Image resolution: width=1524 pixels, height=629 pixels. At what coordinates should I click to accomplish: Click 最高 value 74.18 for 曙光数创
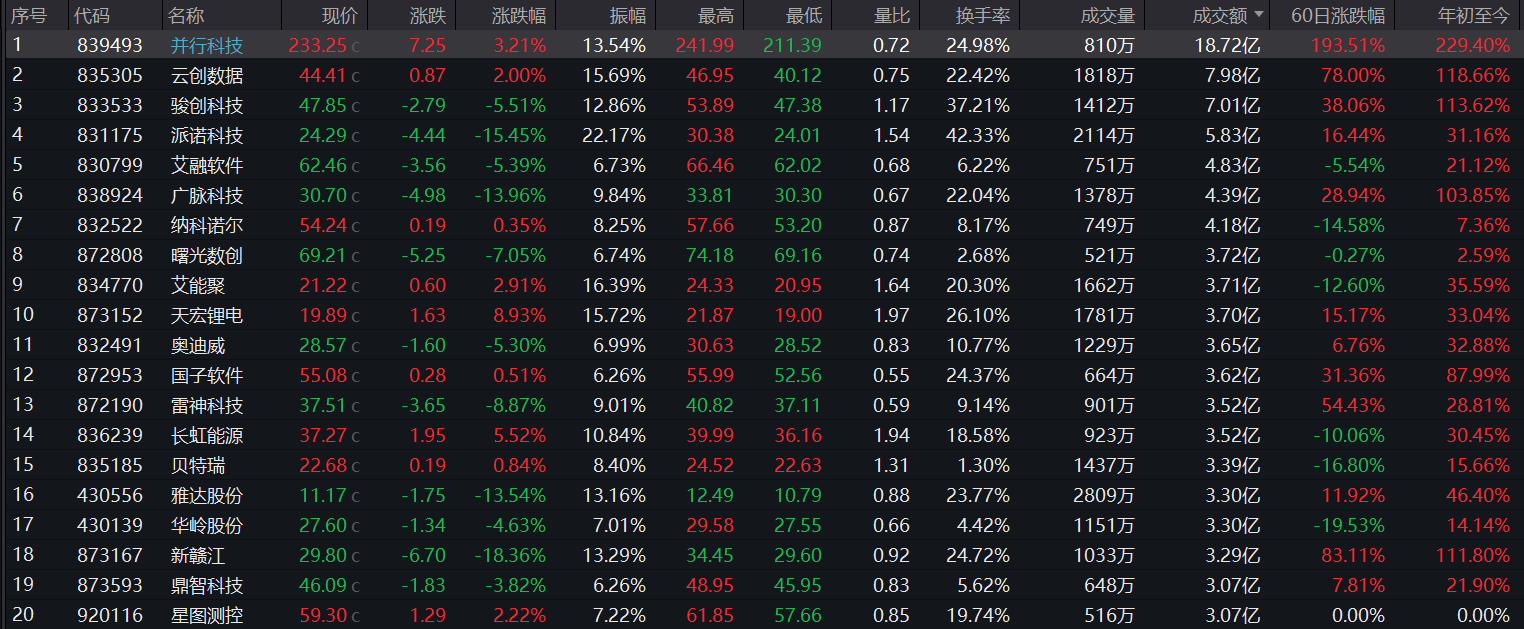click(x=710, y=255)
